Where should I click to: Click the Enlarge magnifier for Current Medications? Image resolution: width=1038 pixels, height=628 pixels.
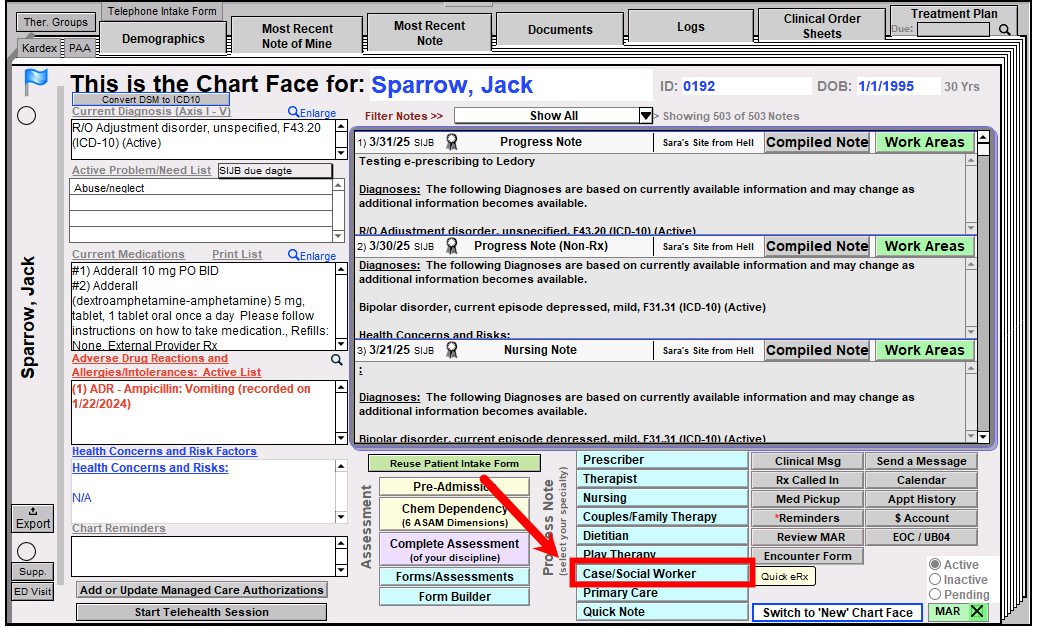point(293,255)
